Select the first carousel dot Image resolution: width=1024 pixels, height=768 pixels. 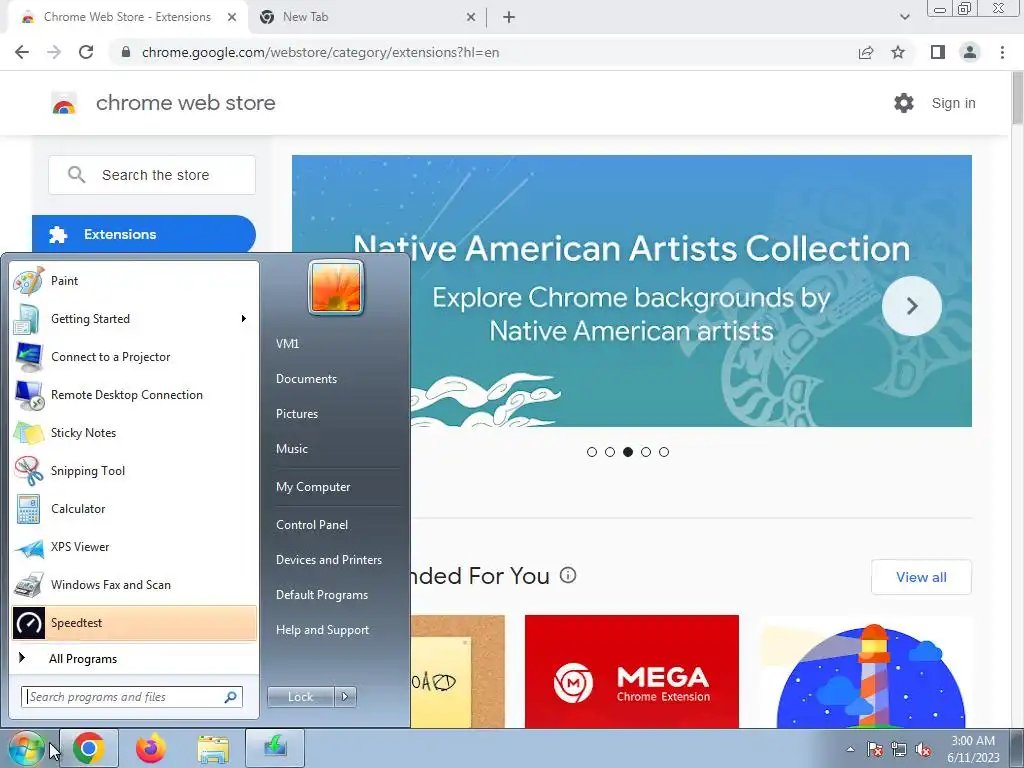(592, 452)
